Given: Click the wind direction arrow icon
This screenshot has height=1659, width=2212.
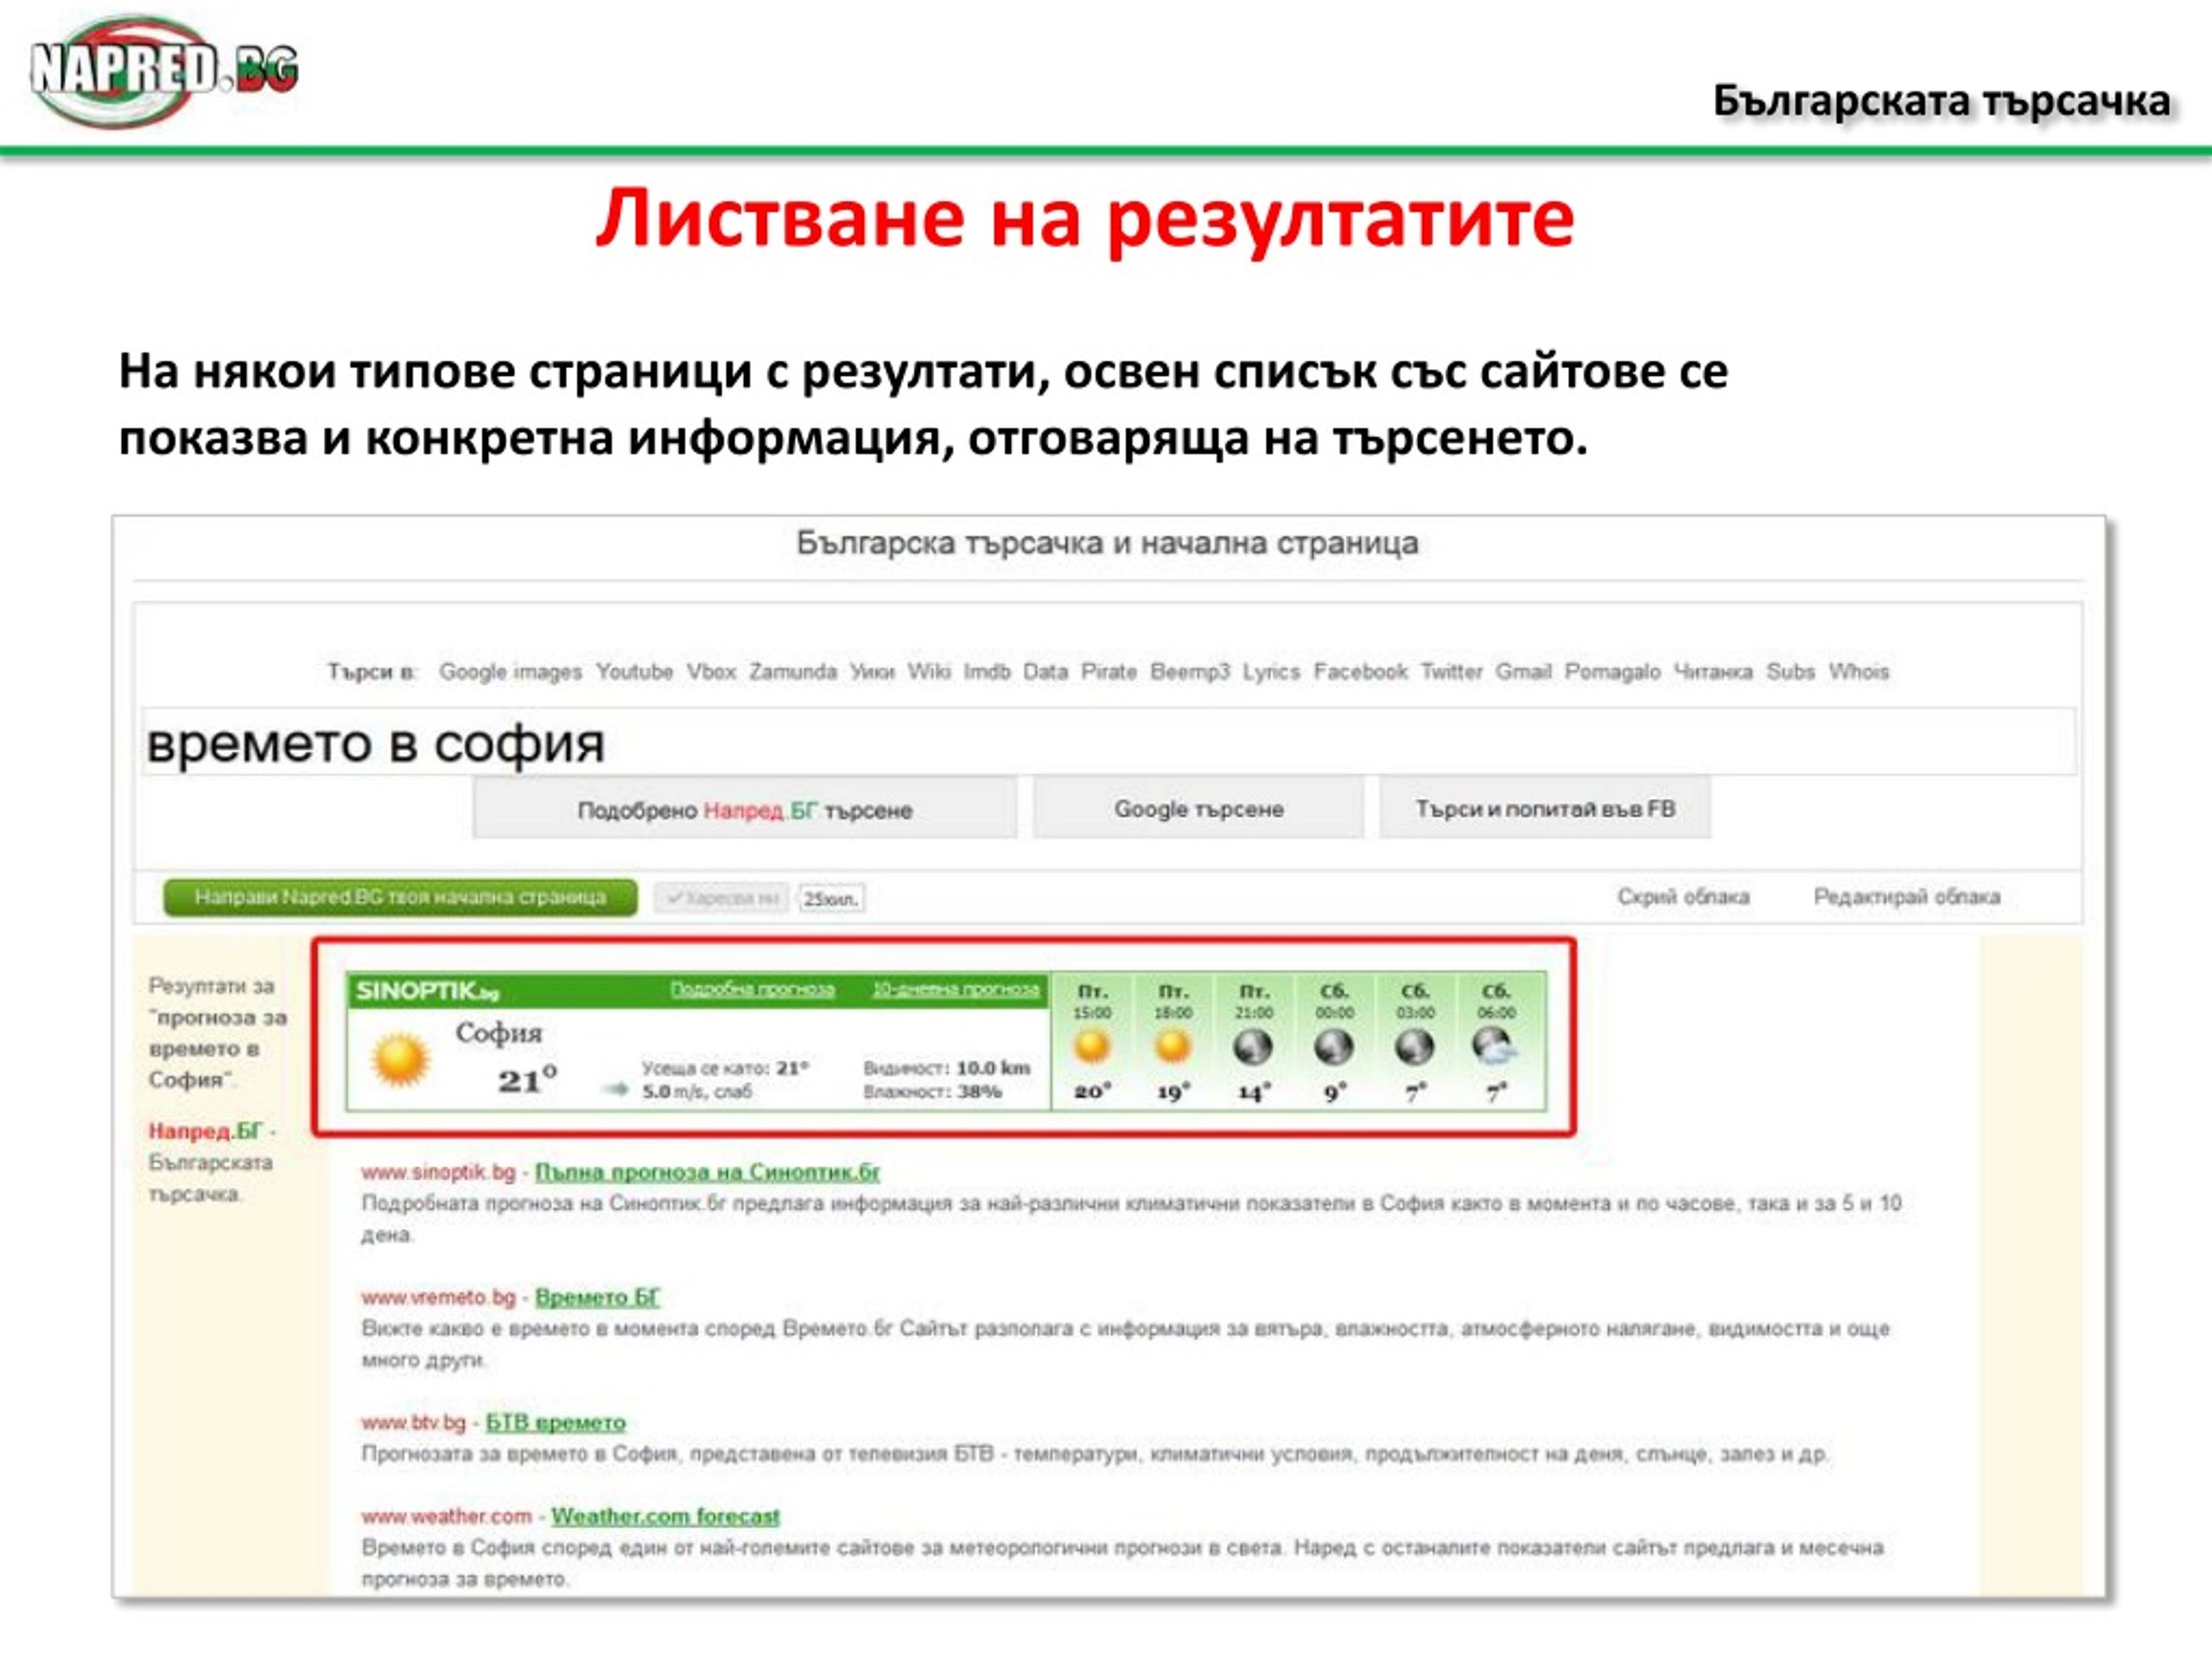Looking at the screenshot, I should (x=615, y=1090).
